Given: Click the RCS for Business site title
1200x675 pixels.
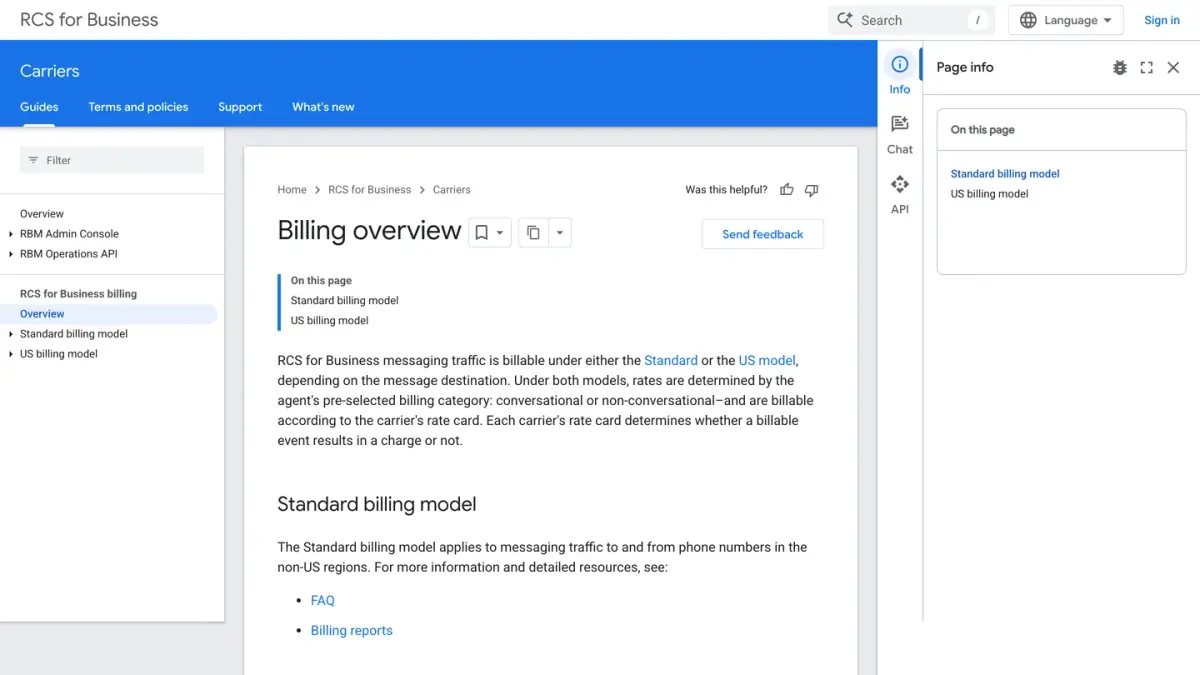Looking at the screenshot, I should coord(89,20).
